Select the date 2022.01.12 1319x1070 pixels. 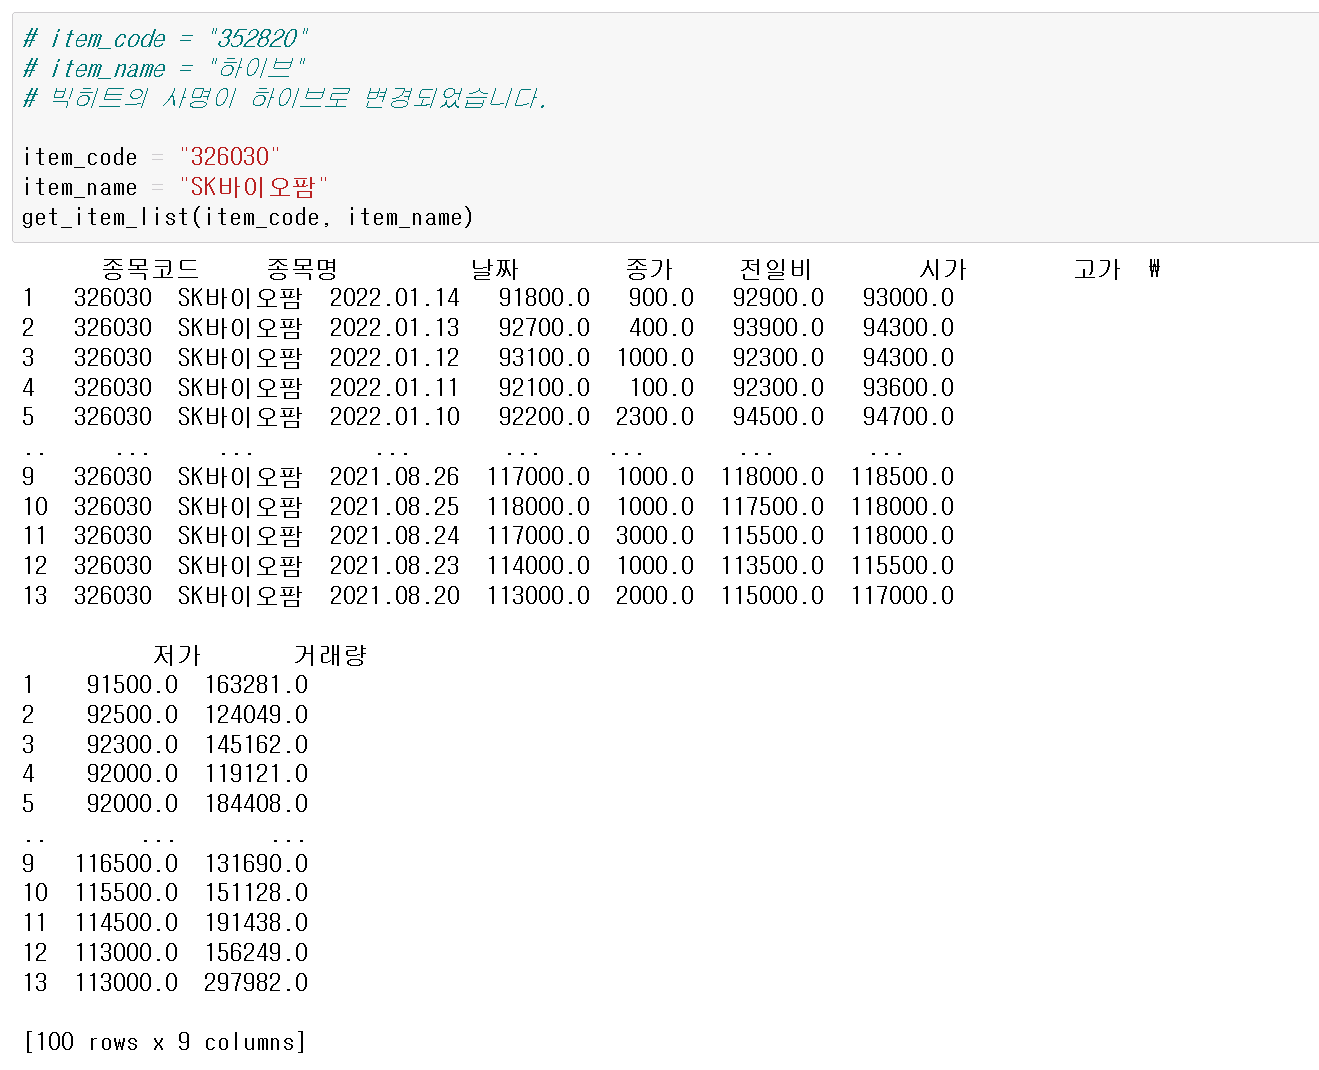pos(395,358)
